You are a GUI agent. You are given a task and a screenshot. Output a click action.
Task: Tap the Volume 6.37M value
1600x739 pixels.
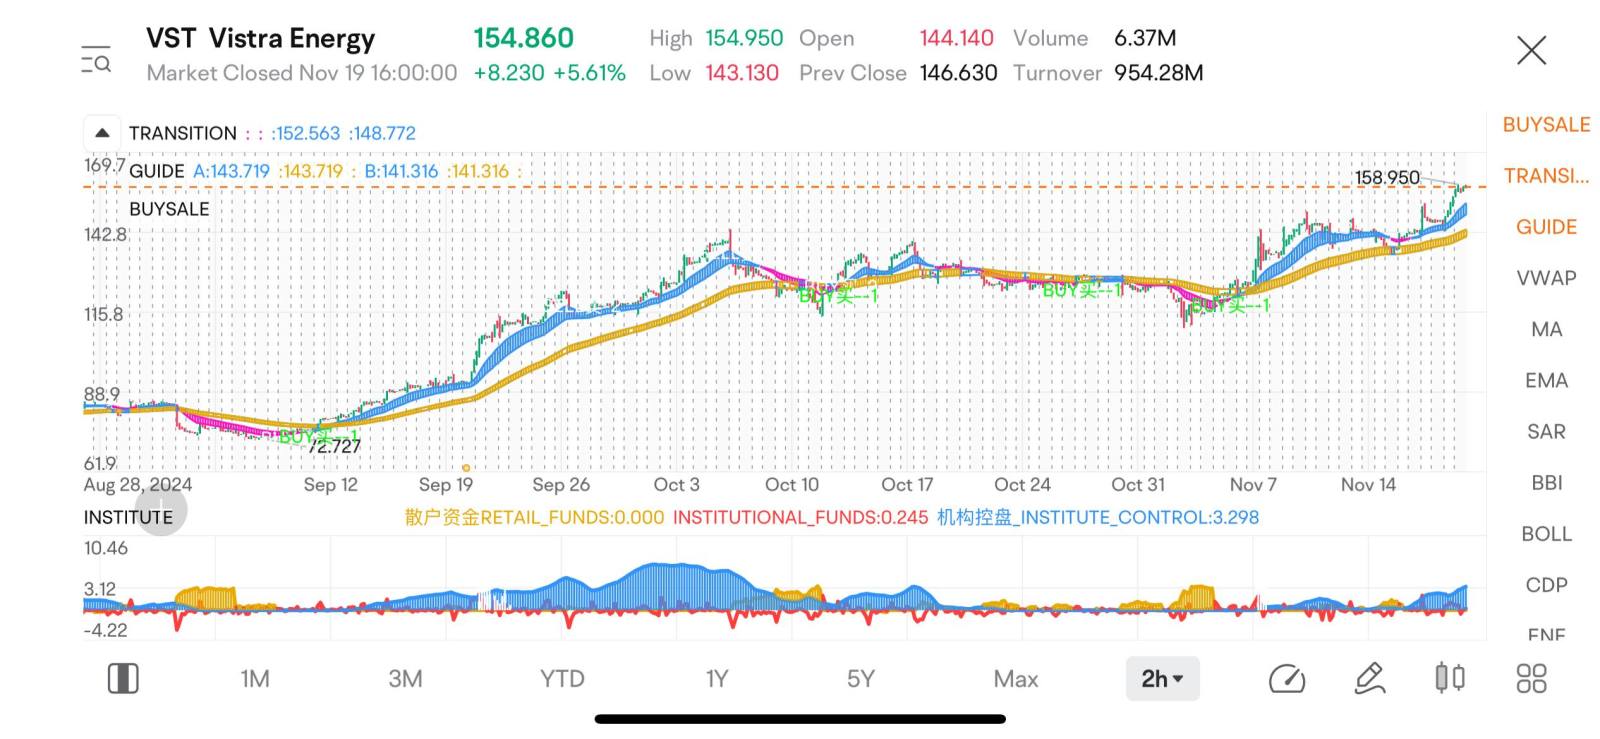(x=1145, y=38)
